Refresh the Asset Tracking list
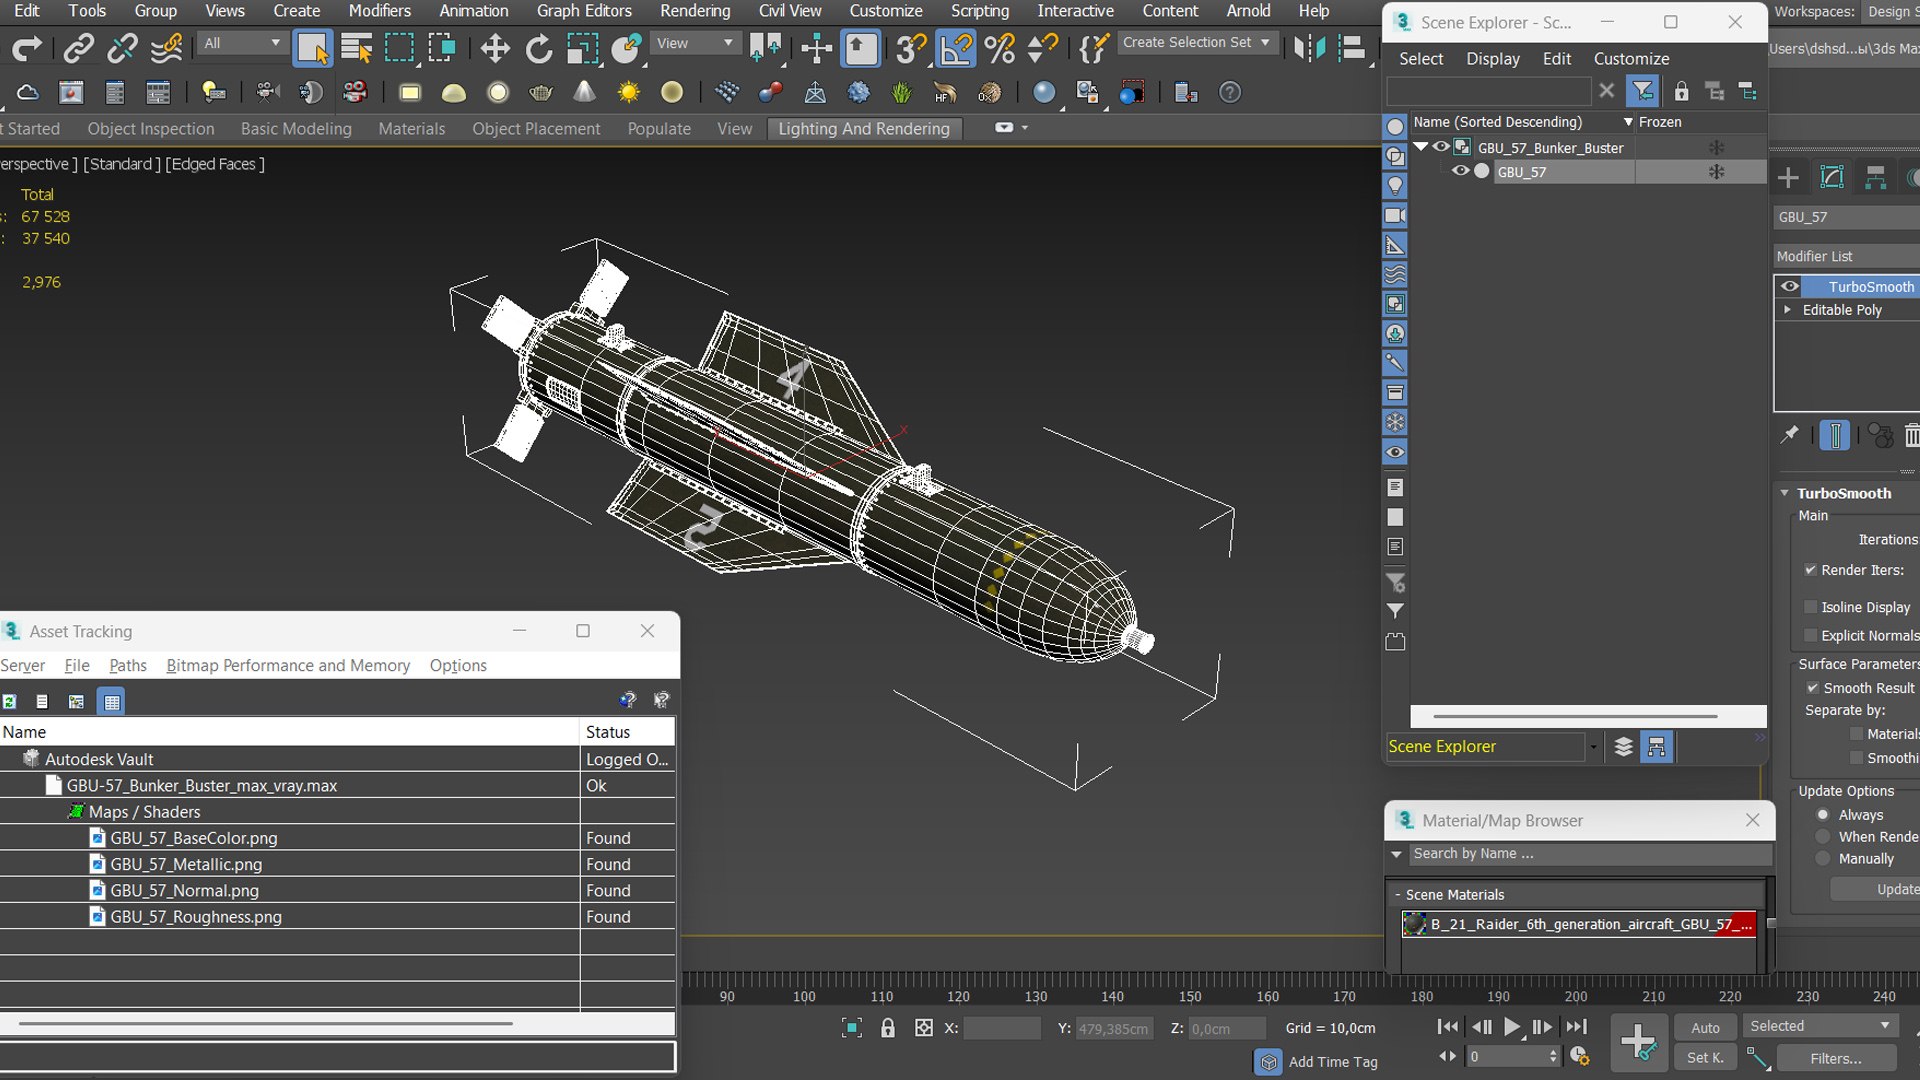 pos(10,702)
